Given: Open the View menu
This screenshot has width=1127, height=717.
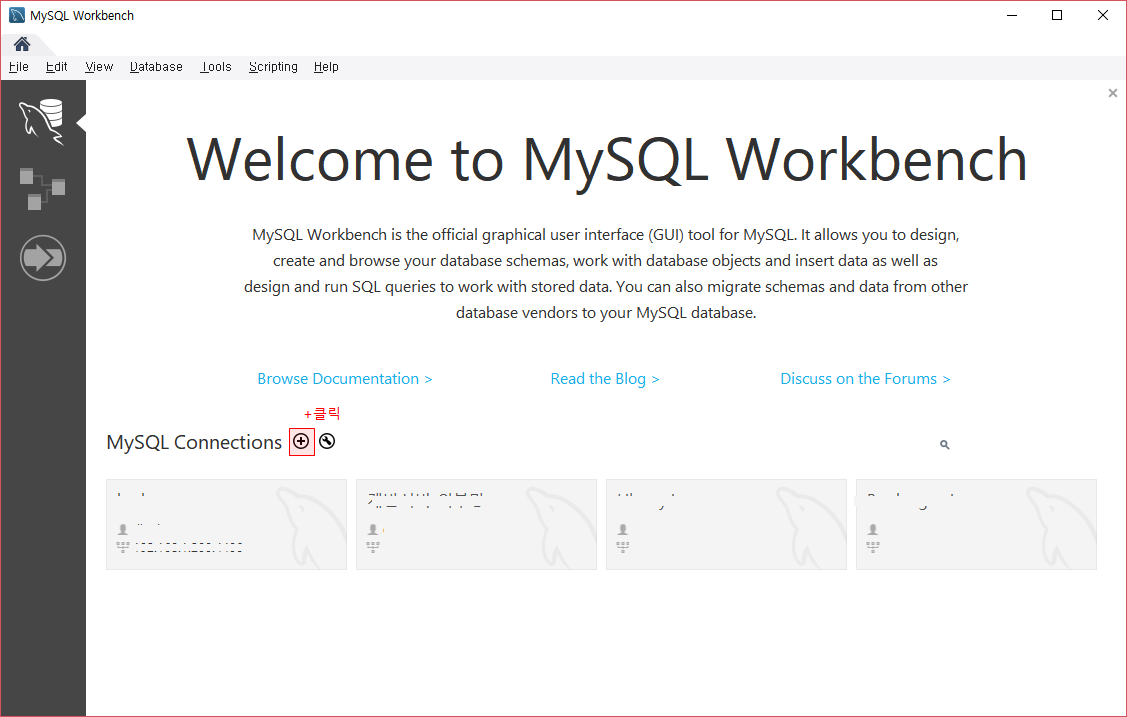Looking at the screenshot, I should 99,67.
